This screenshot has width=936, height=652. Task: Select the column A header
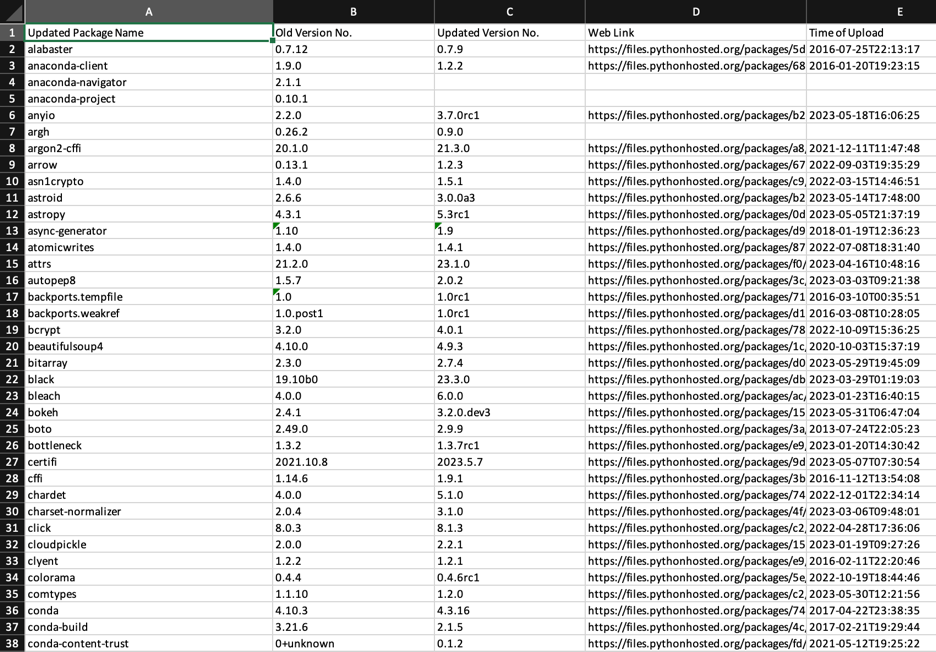[148, 12]
